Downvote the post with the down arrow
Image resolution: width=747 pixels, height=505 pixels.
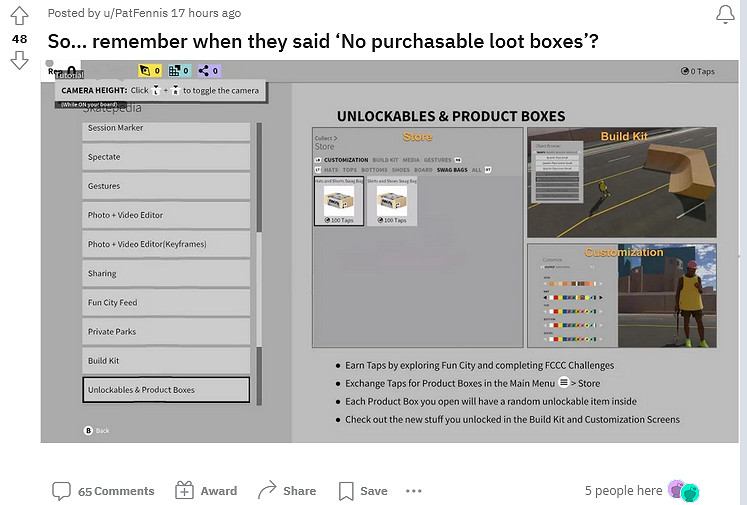(19, 61)
